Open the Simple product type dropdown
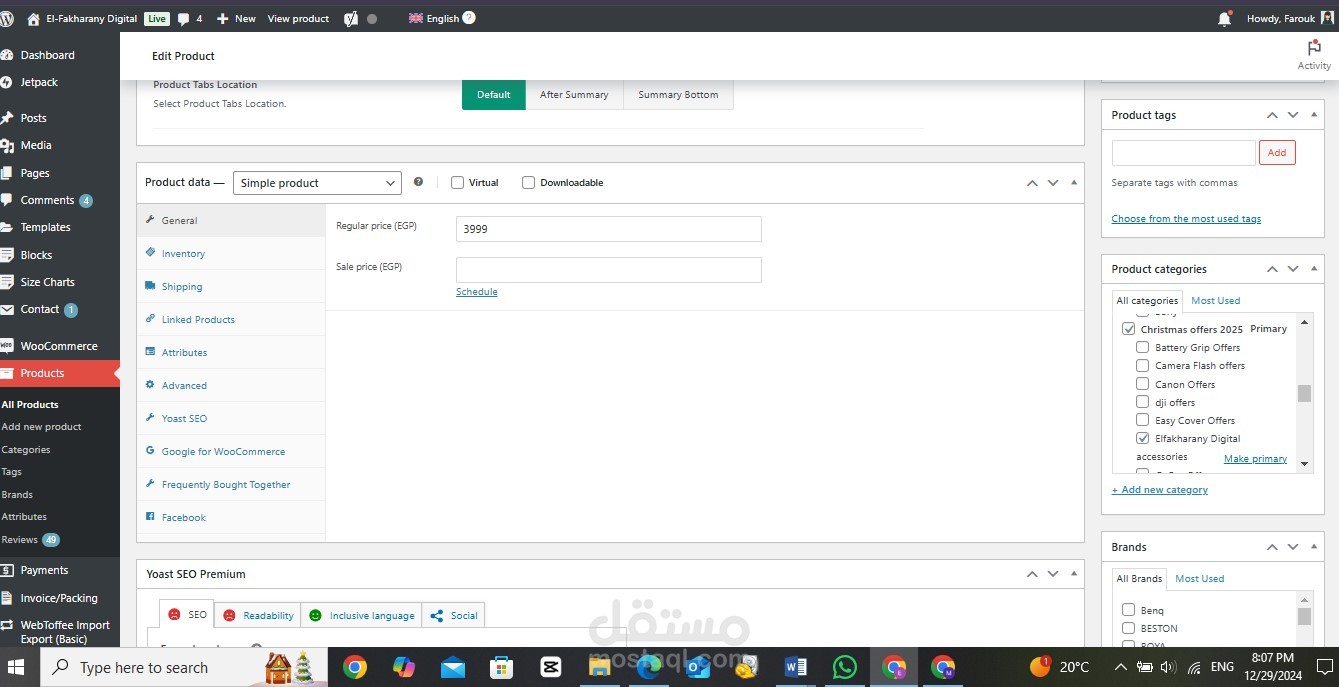 317,183
